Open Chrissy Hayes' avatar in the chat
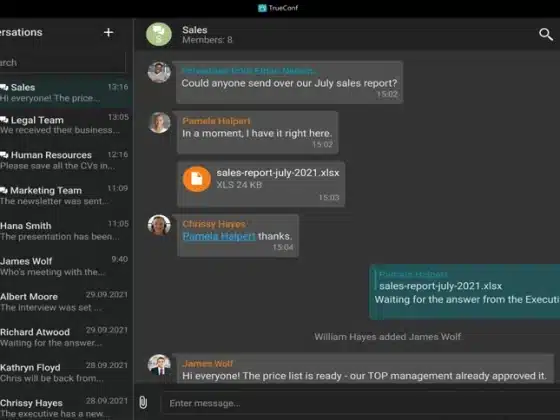Viewport: 560px width, 420px height. [159, 225]
